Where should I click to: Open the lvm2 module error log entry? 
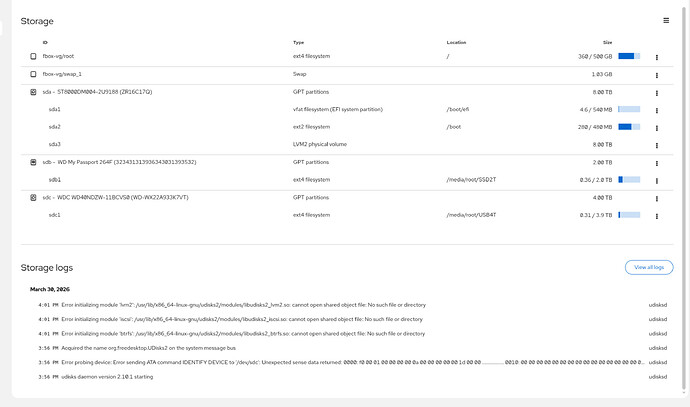352,305
